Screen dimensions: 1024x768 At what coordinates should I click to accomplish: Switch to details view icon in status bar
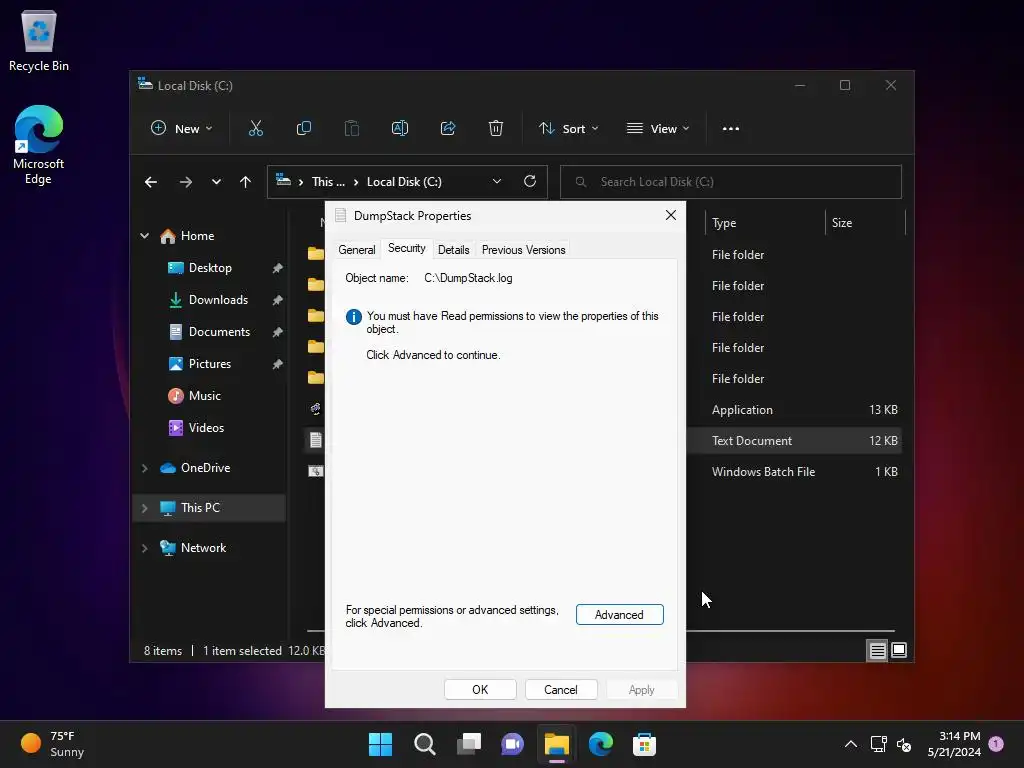[877, 650]
